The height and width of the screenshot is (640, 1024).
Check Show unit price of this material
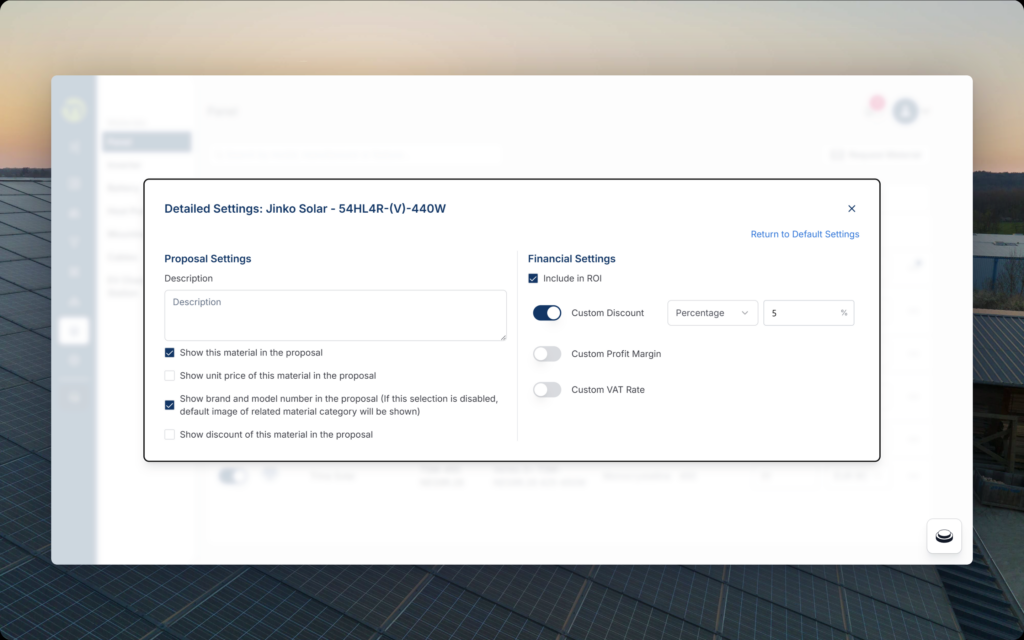[x=170, y=376]
